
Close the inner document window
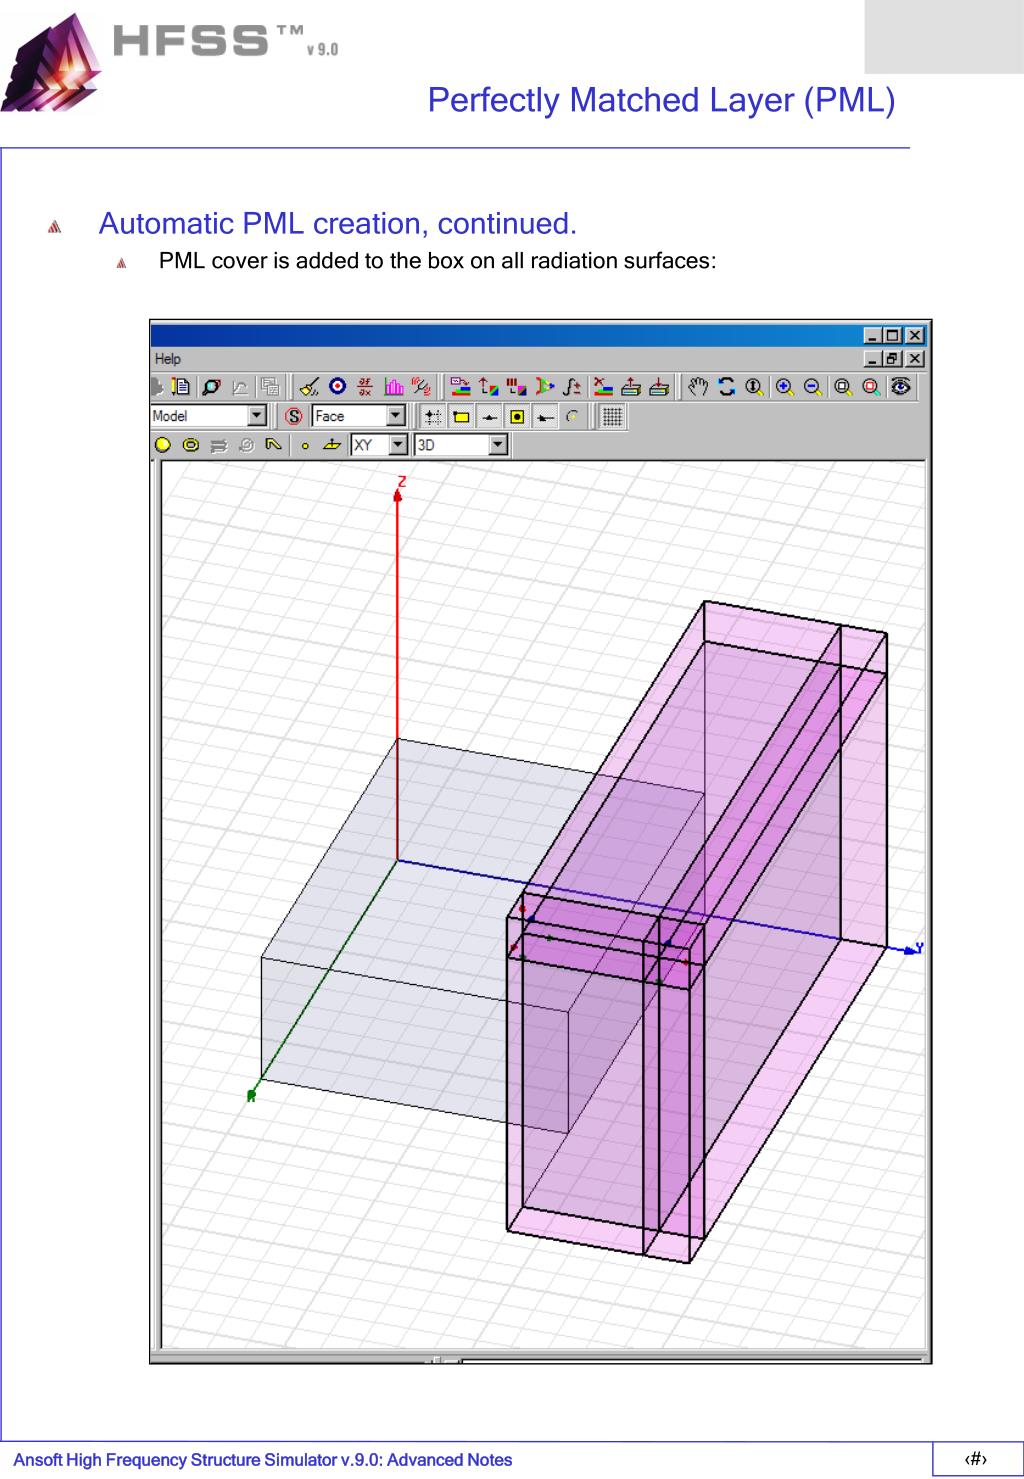915,358
